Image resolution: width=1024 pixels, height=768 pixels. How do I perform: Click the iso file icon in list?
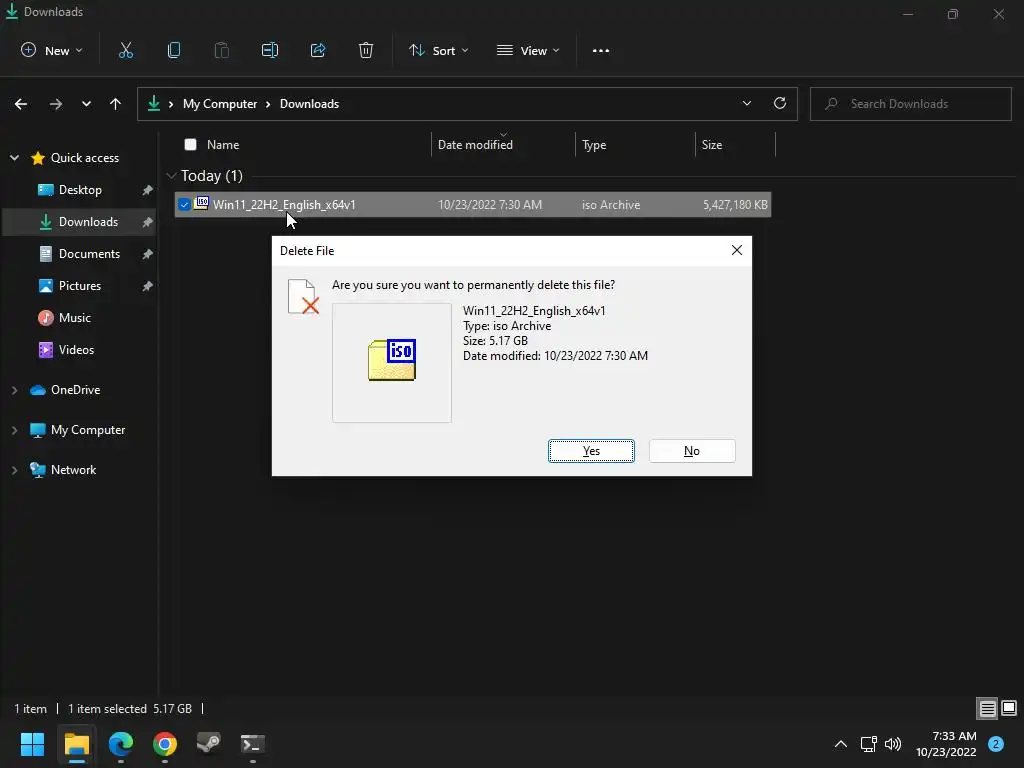(x=202, y=204)
